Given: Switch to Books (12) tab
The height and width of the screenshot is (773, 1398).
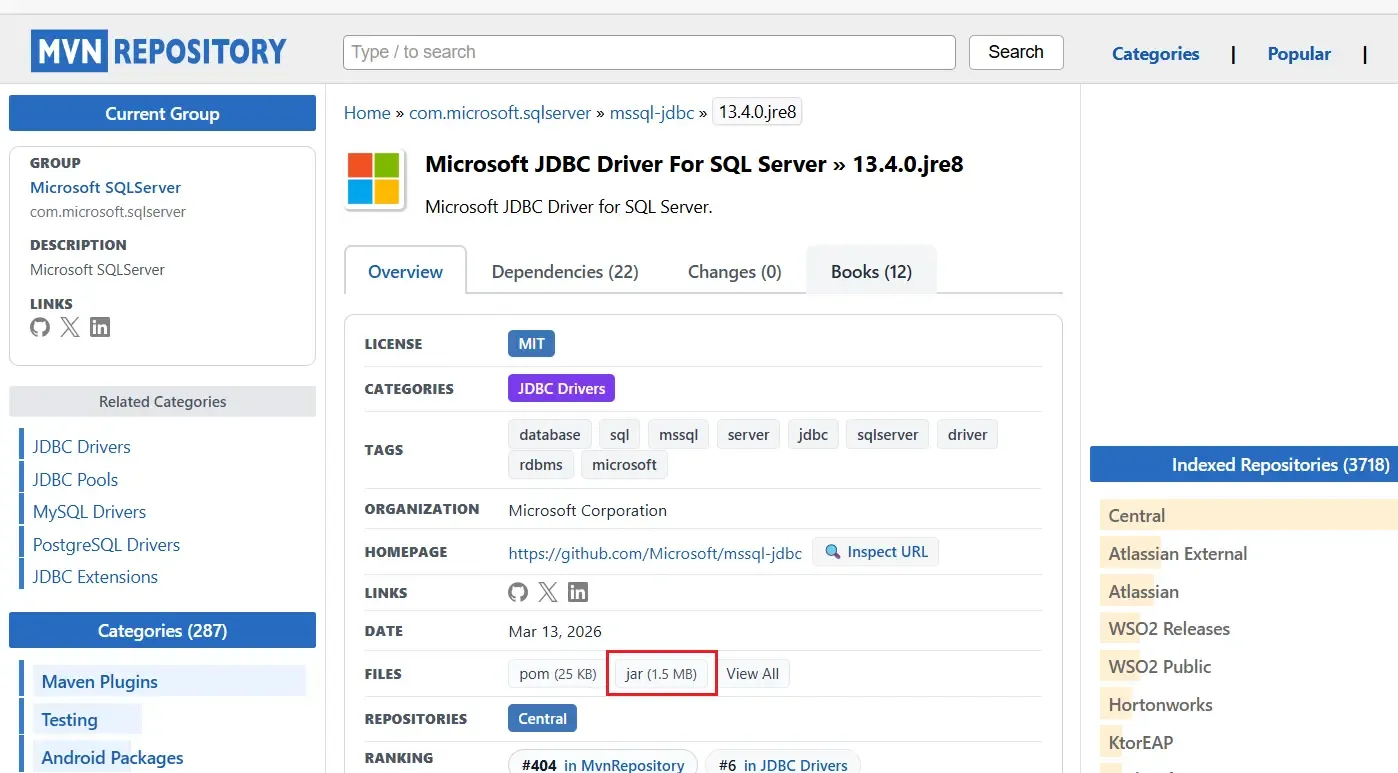Looking at the screenshot, I should tap(871, 271).
